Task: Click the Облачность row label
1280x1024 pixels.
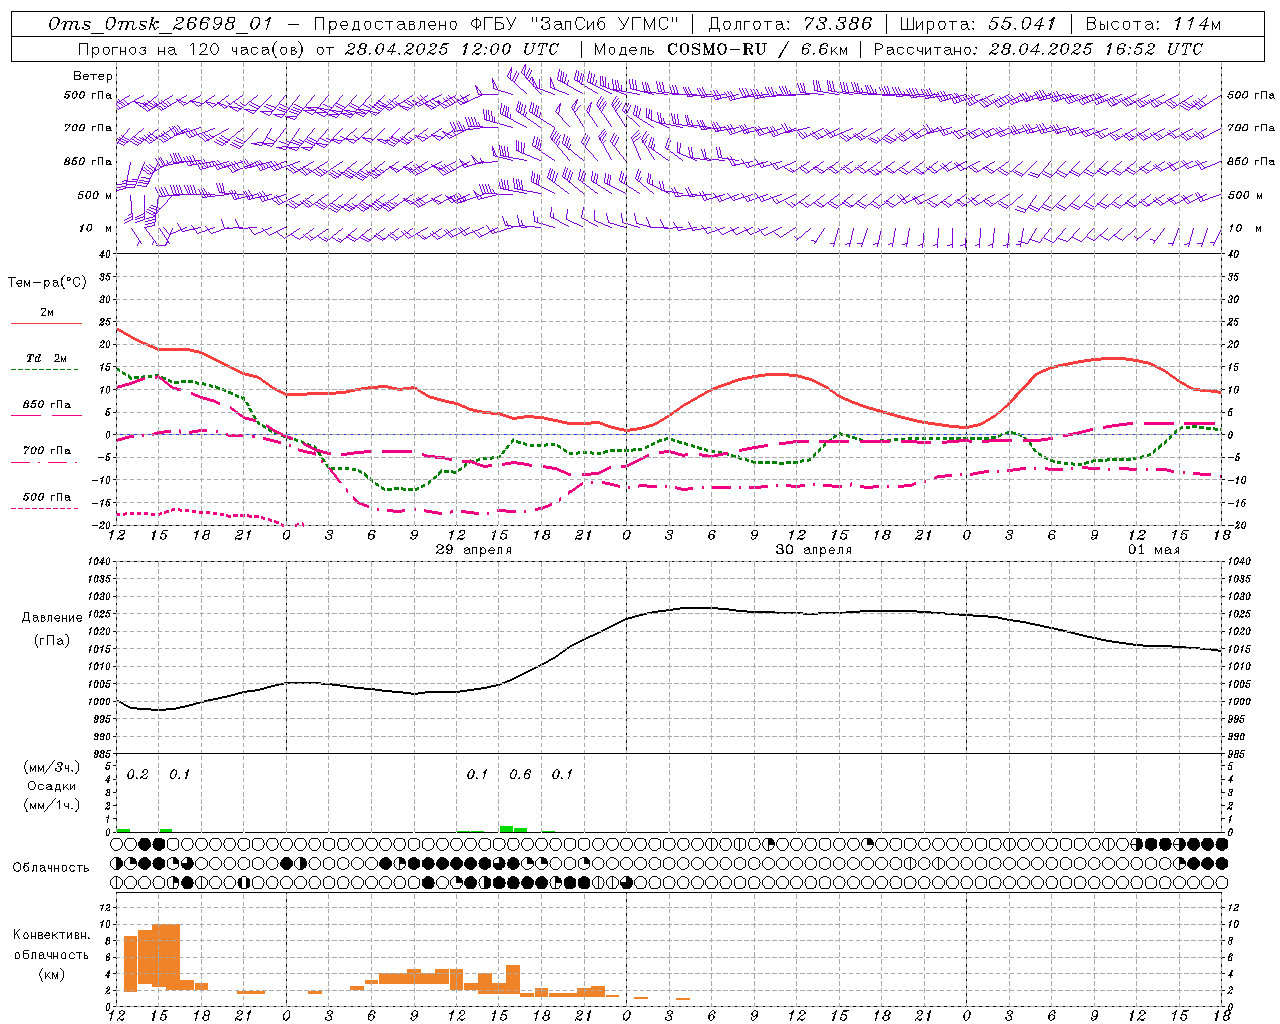Action: [x=51, y=868]
